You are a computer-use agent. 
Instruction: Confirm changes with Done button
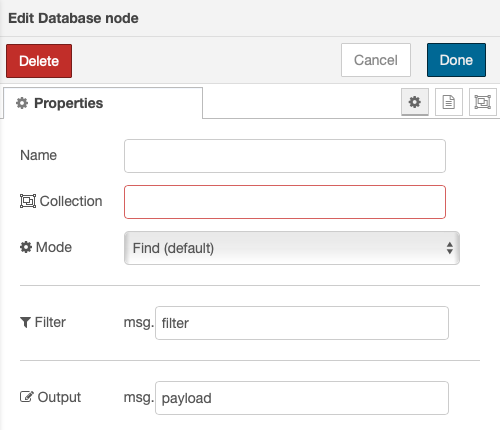(456, 60)
